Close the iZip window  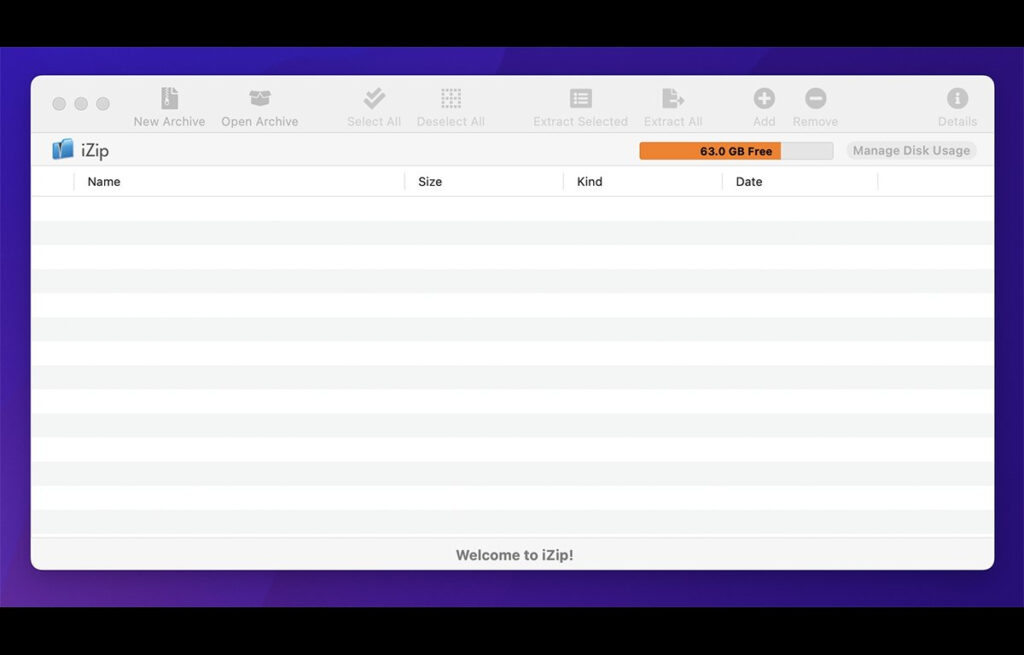(59, 104)
